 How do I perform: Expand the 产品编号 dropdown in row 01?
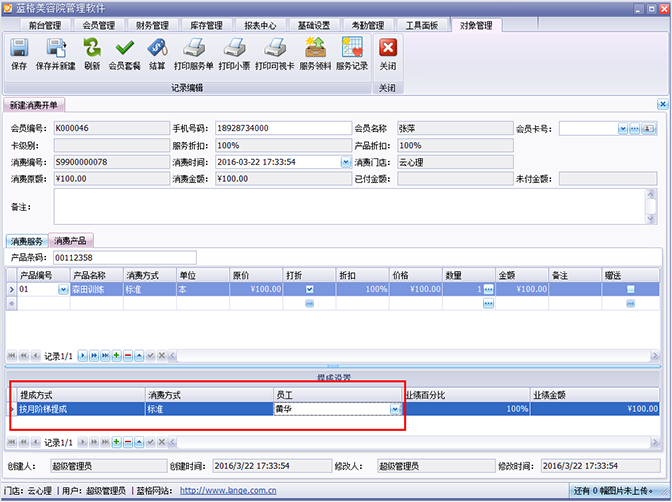pos(63,289)
